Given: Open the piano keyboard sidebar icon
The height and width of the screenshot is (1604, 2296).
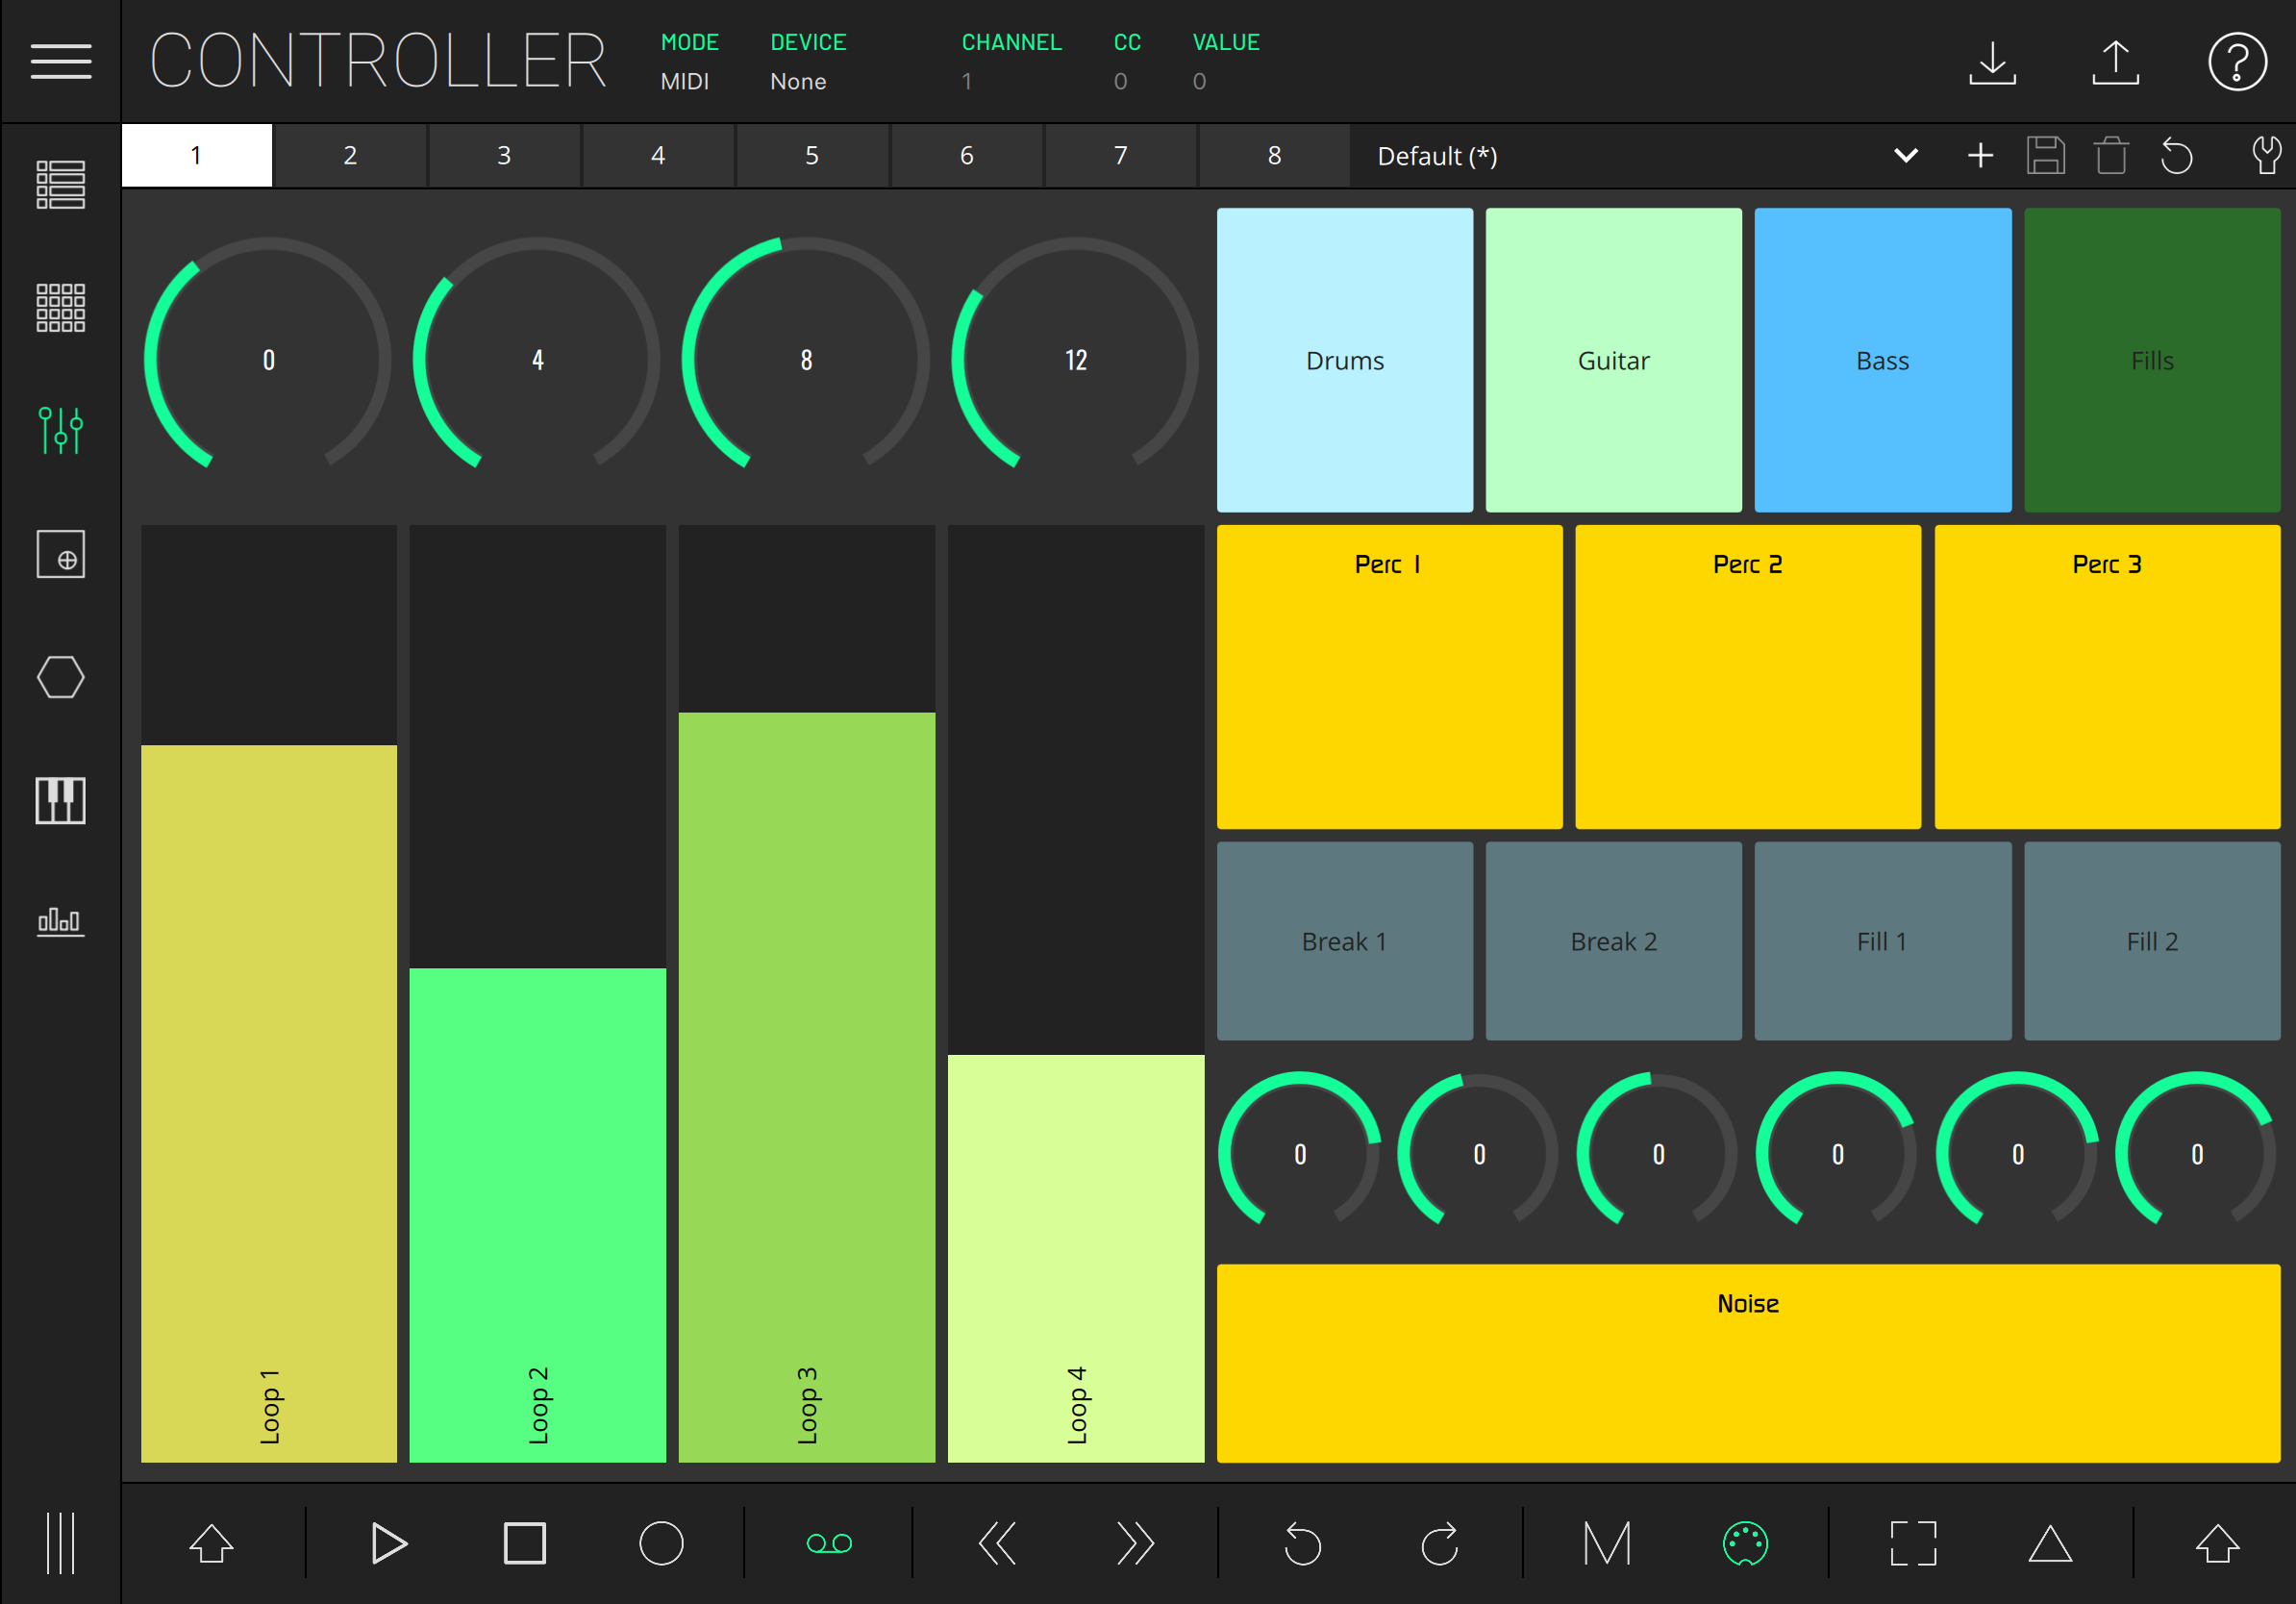Looking at the screenshot, I should point(60,800).
